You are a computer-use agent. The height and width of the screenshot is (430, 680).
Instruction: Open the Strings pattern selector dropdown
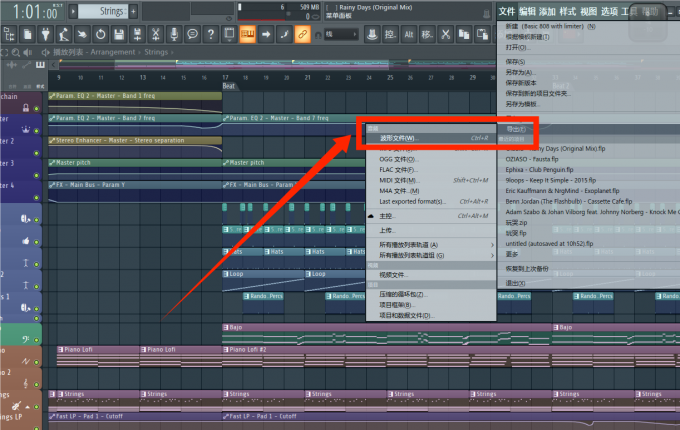[x=105, y=11]
